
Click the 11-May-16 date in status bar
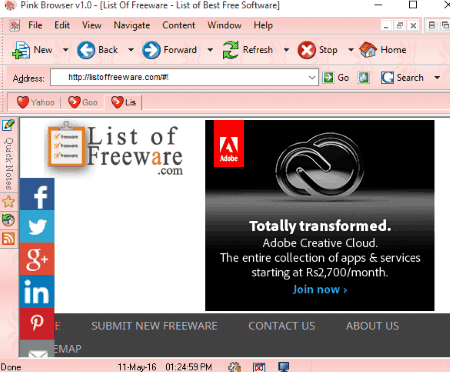(x=137, y=367)
